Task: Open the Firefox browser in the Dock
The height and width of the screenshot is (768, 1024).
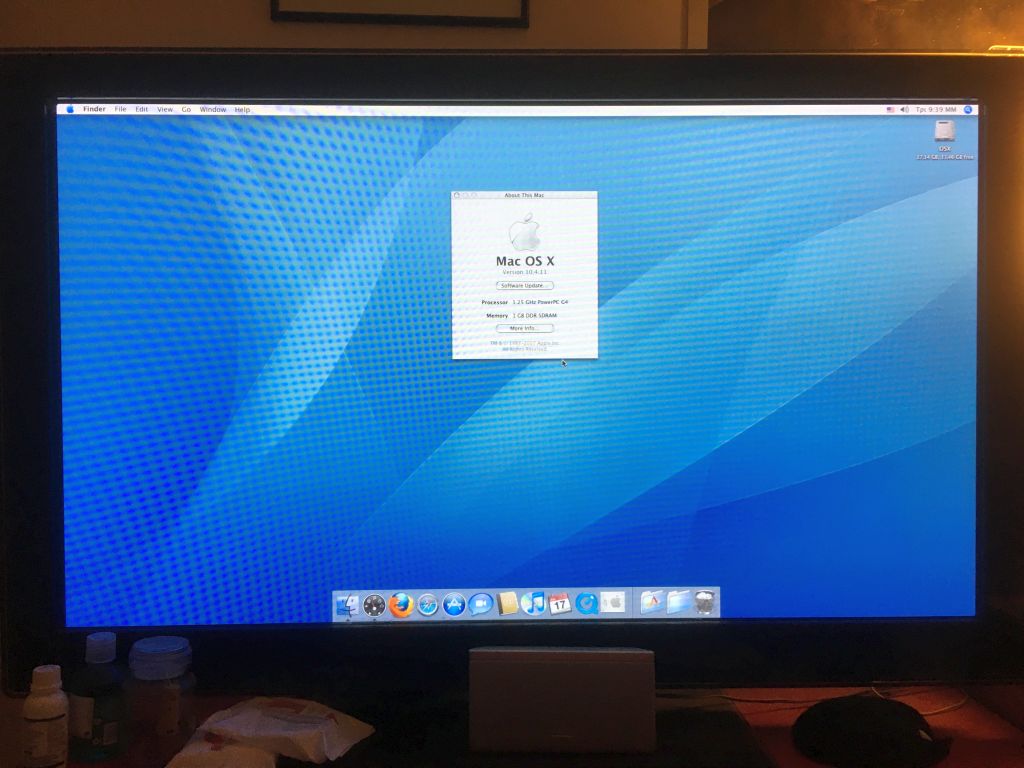Action: (401, 605)
